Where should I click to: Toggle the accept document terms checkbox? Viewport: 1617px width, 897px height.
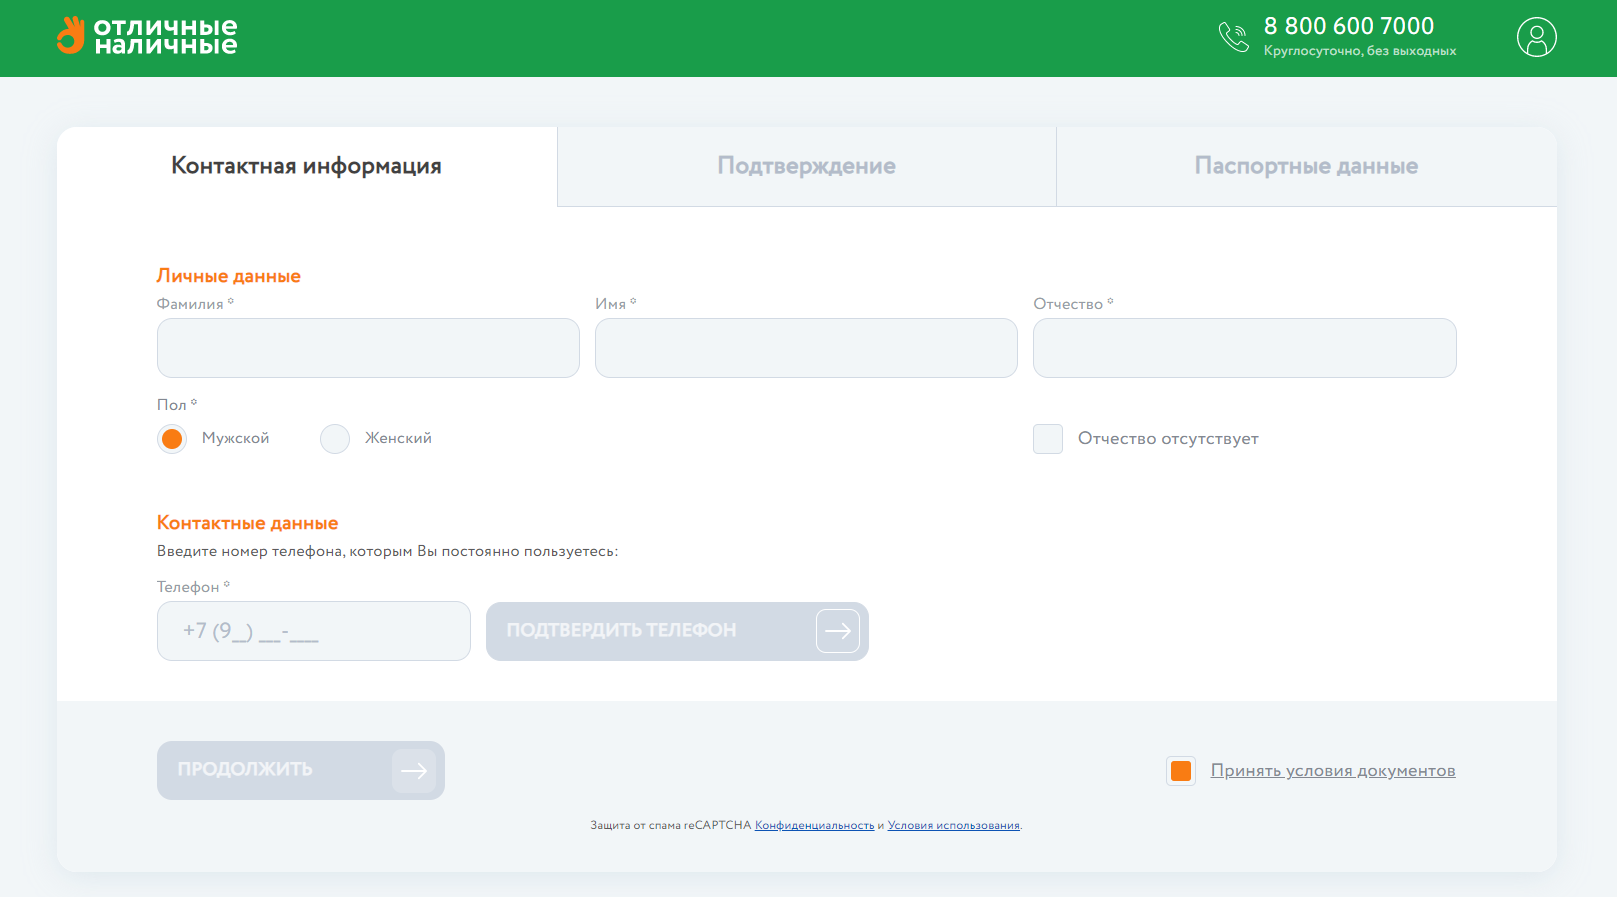coord(1181,771)
